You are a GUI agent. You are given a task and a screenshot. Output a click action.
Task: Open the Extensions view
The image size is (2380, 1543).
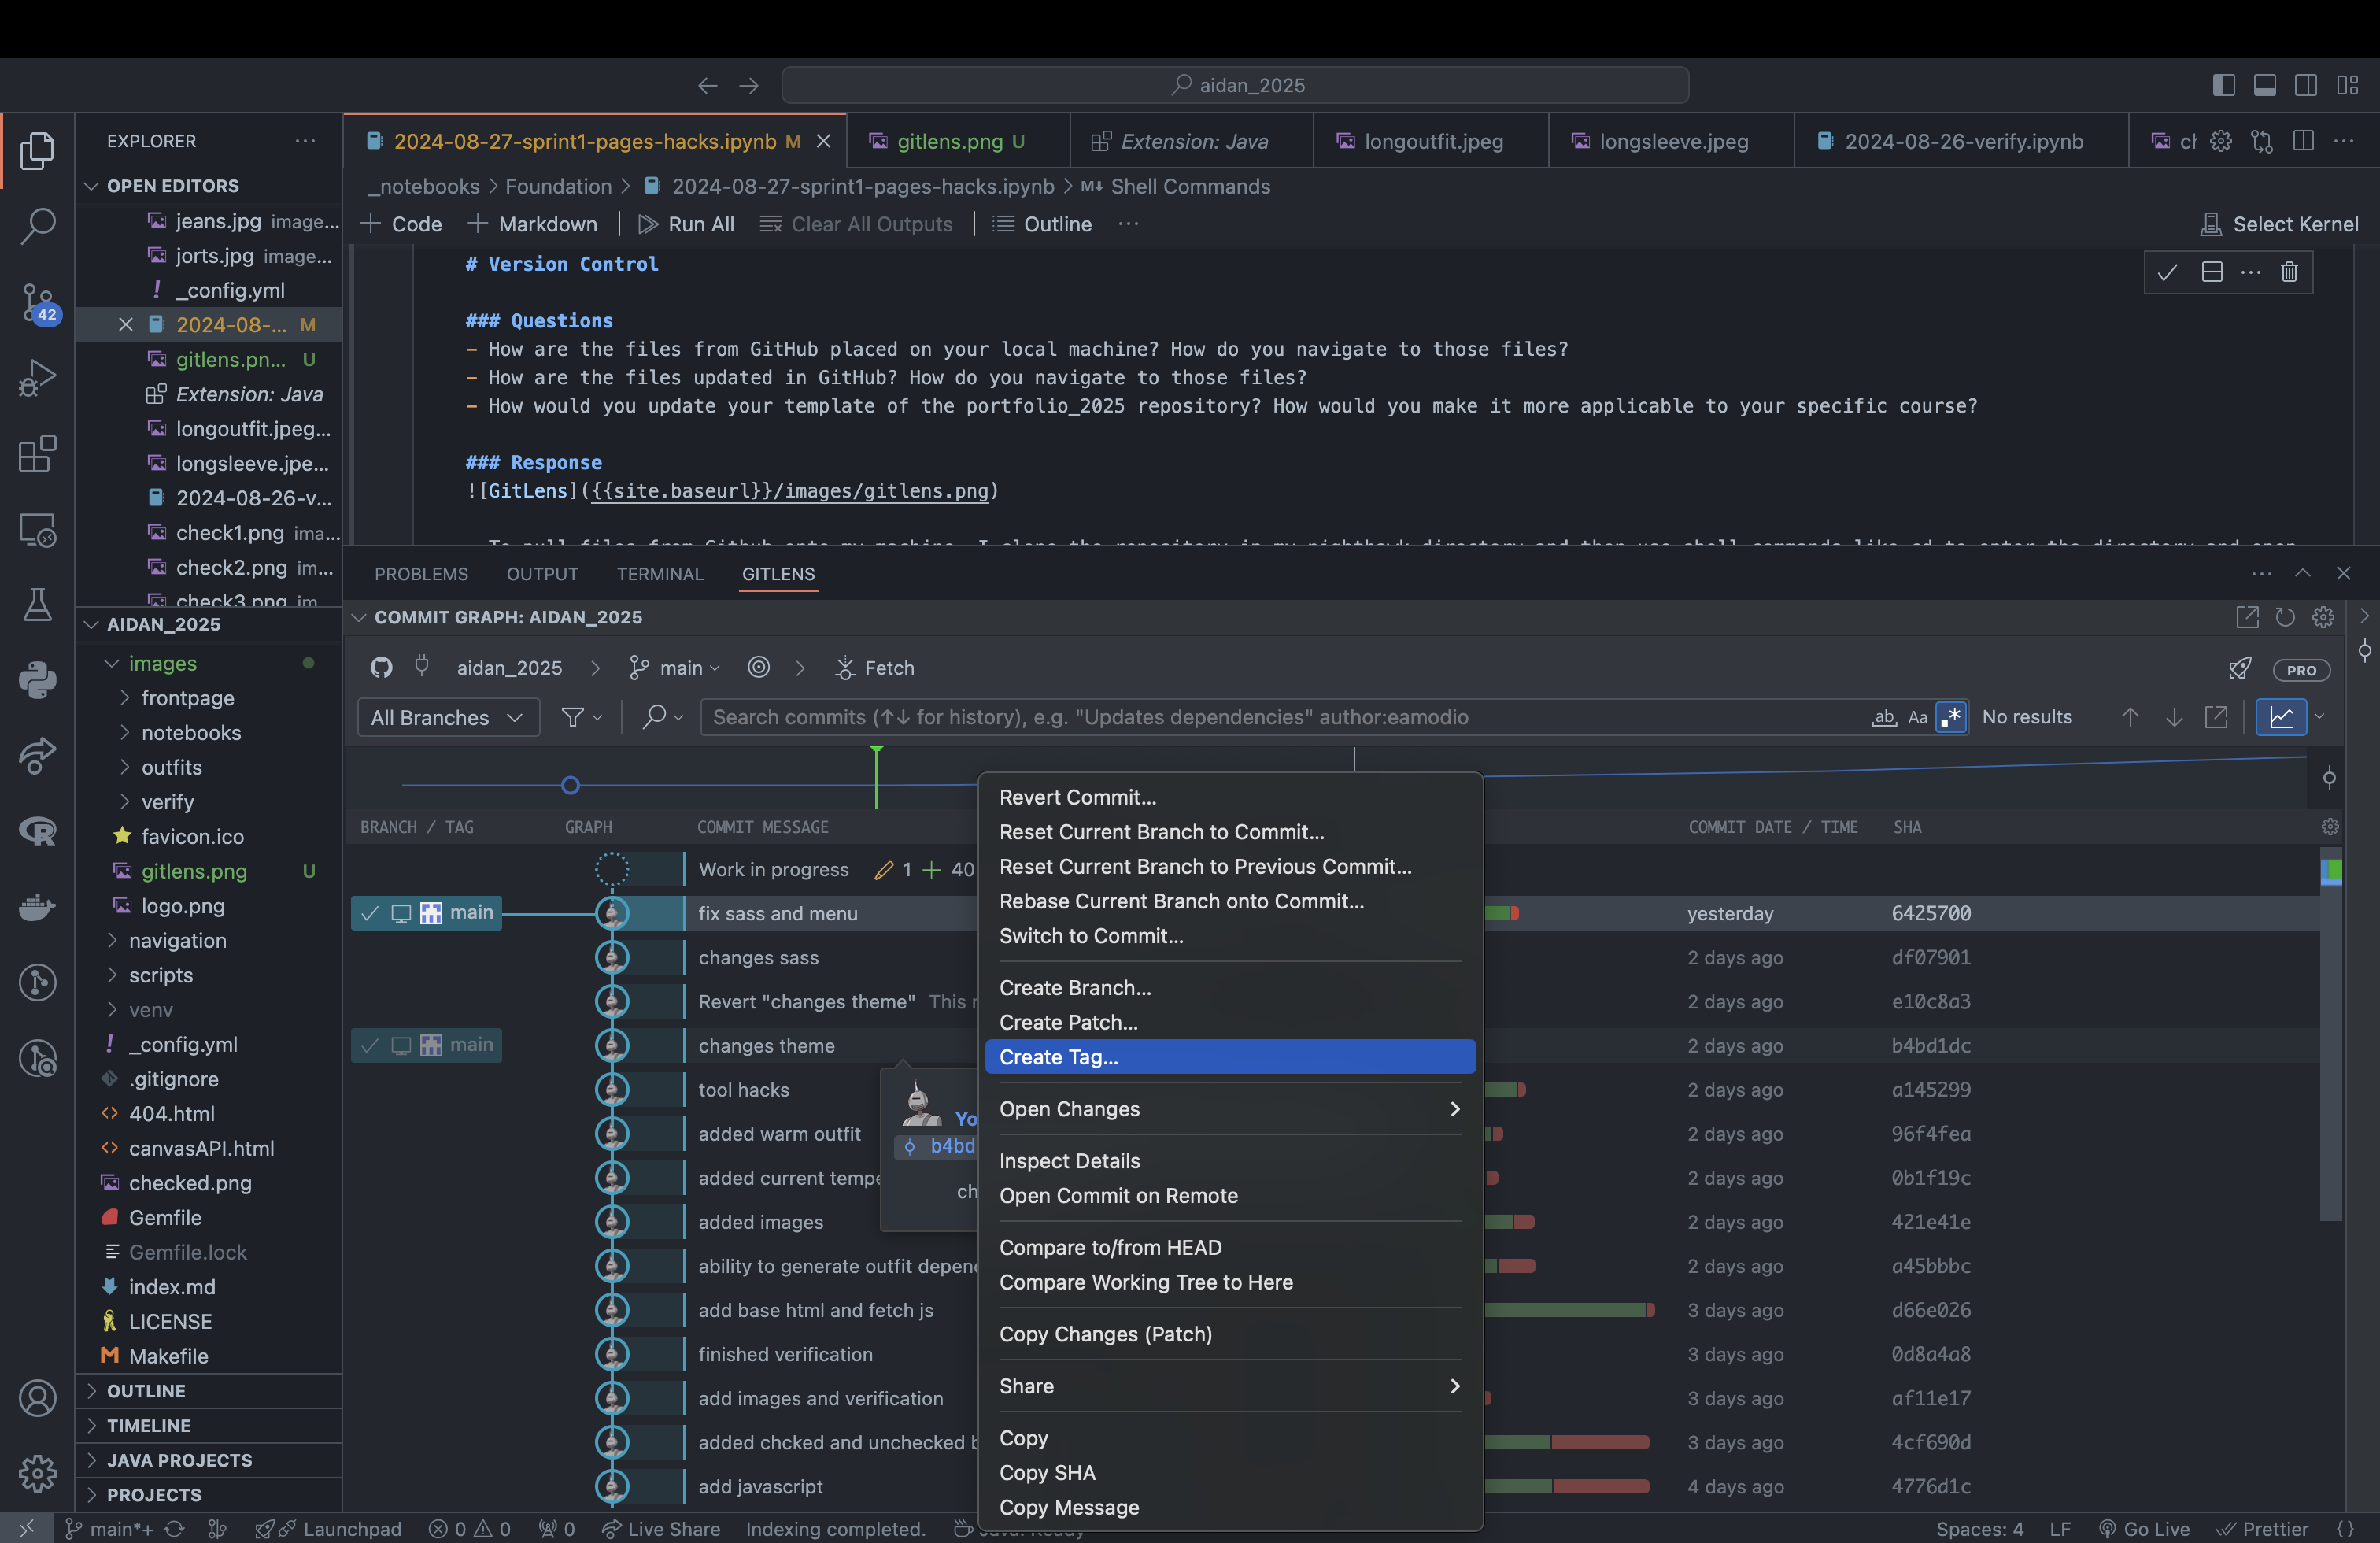(37, 454)
